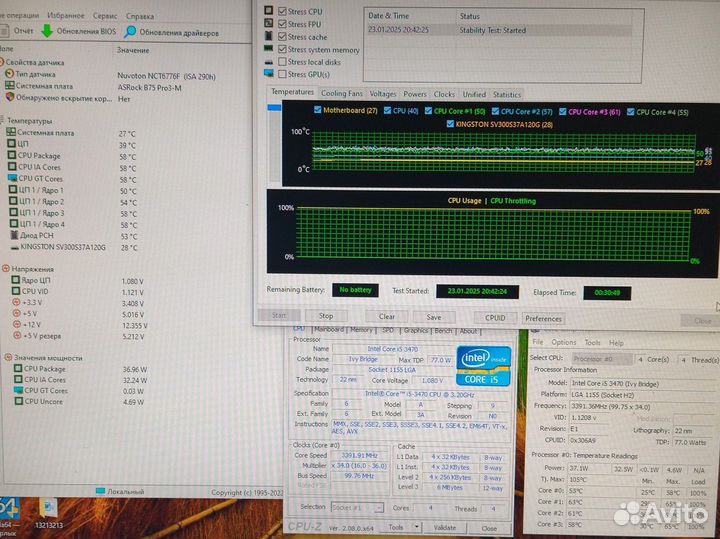Click the Validate button in CPU-Z

pos(444,528)
